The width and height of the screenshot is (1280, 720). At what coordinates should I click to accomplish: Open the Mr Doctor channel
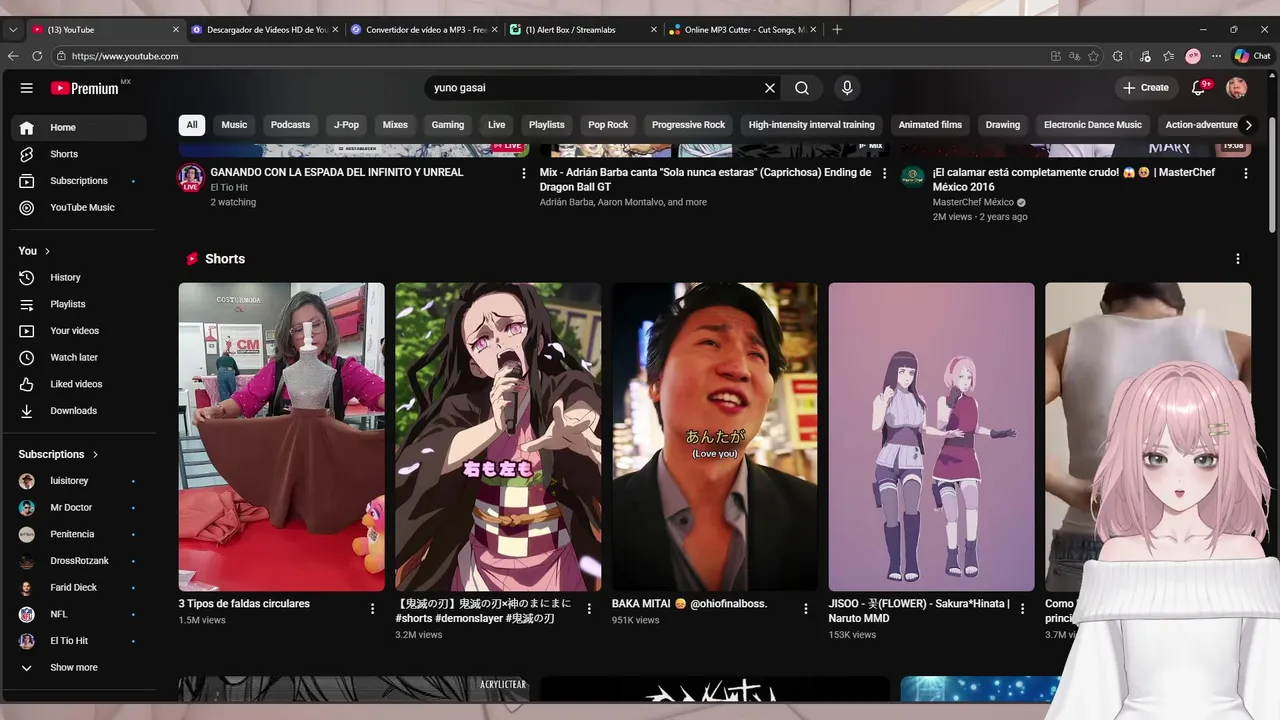(78, 508)
